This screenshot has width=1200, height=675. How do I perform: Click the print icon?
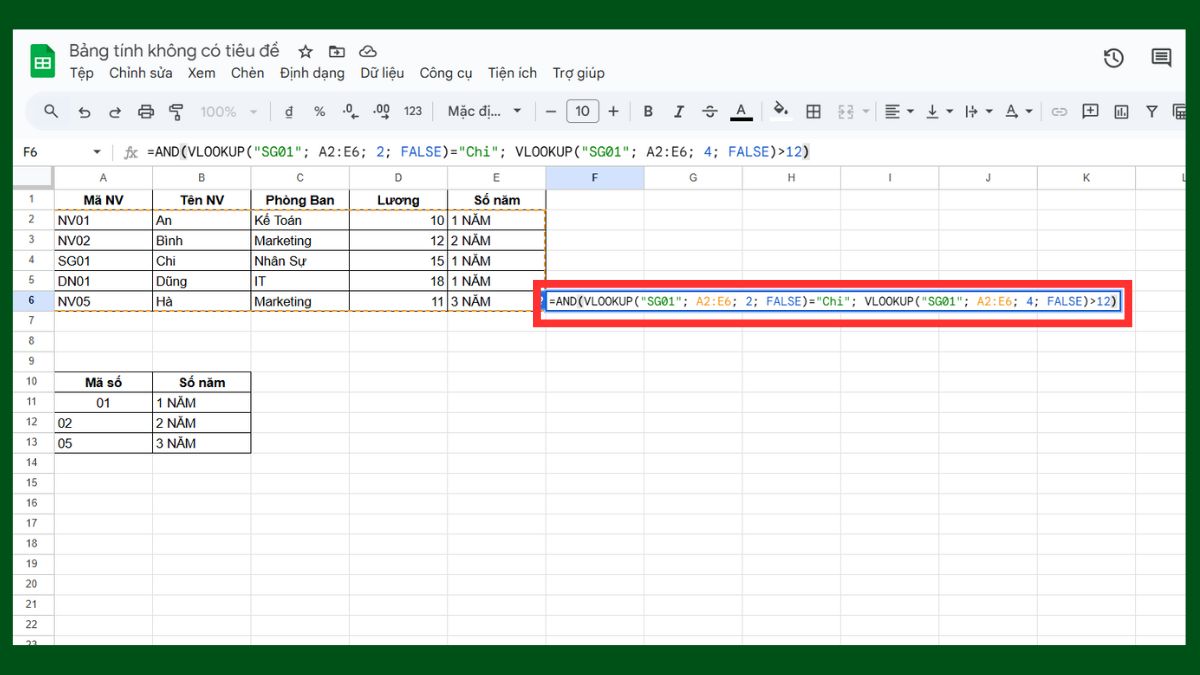pyautogui.click(x=147, y=111)
